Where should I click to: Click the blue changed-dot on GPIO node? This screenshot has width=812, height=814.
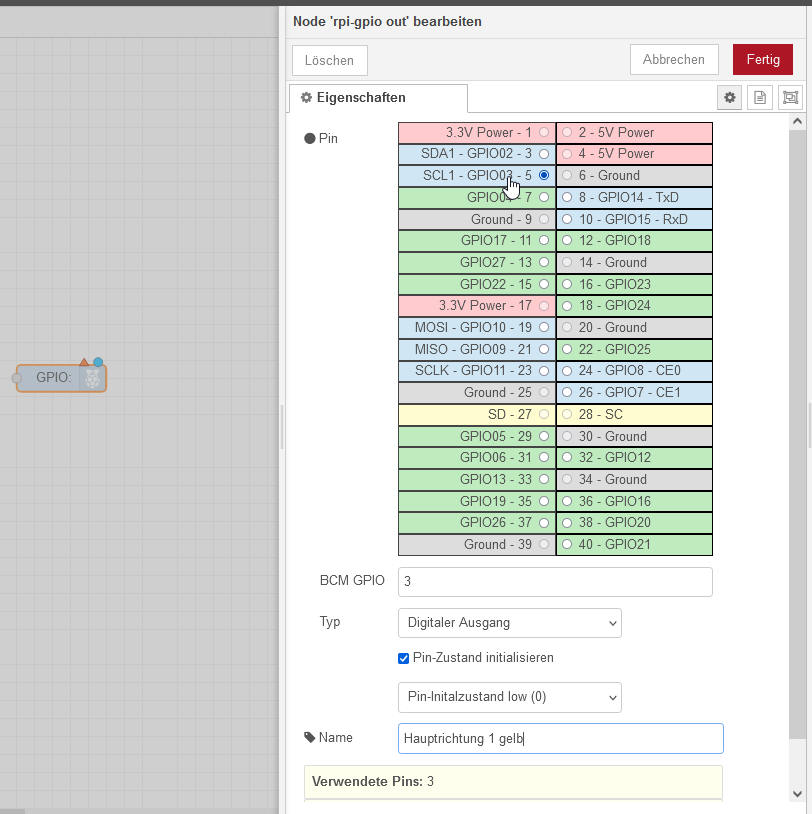[98, 362]
